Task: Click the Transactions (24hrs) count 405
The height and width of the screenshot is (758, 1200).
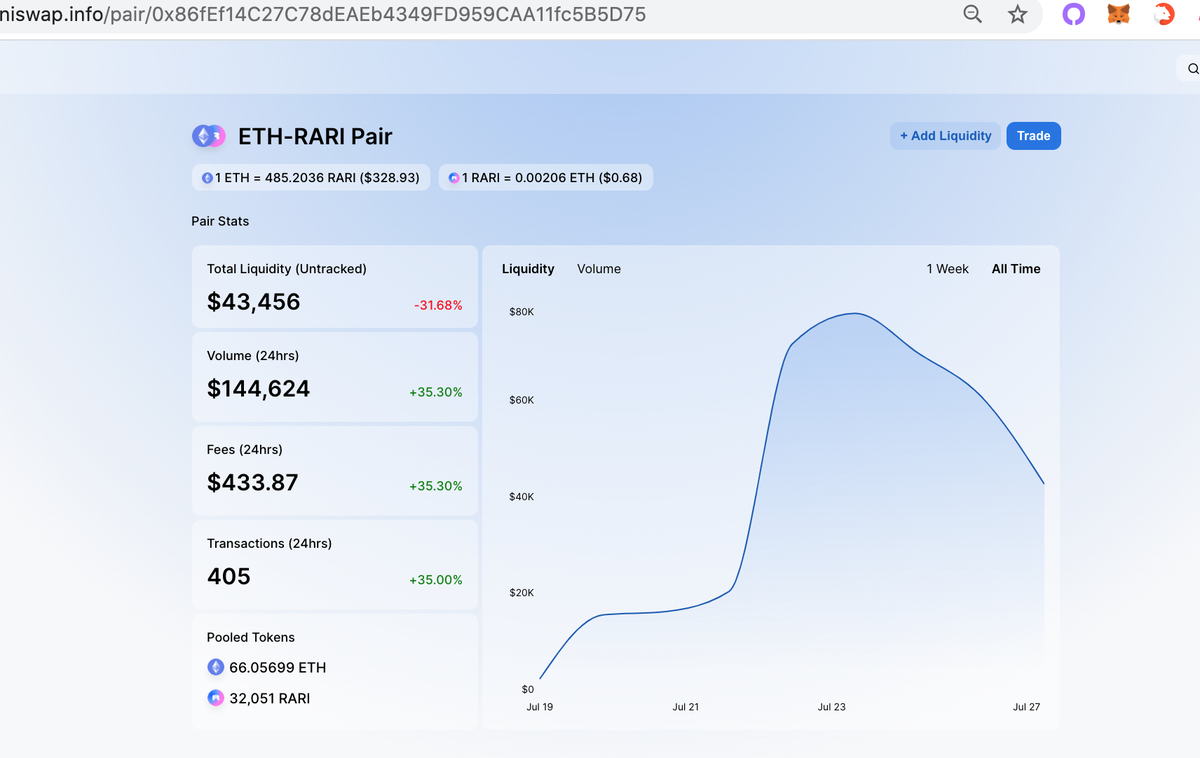Action: (x=229, y=576)
